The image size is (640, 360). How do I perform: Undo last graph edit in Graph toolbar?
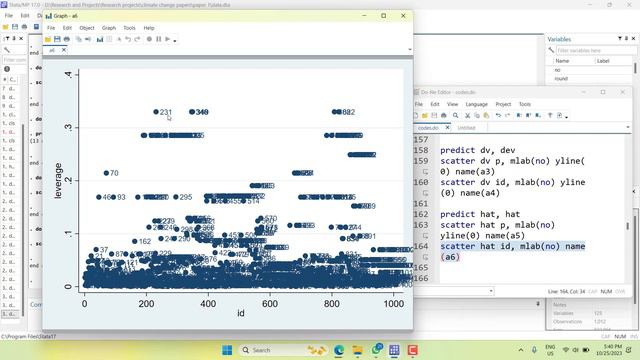click(128, 39)
